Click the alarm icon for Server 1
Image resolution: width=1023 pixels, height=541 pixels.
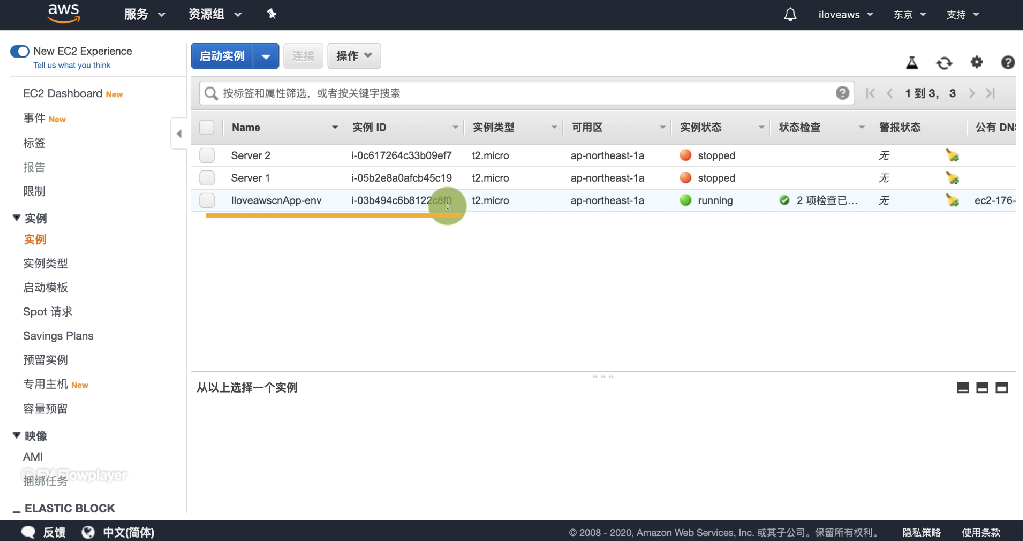[x=953, y=178]
